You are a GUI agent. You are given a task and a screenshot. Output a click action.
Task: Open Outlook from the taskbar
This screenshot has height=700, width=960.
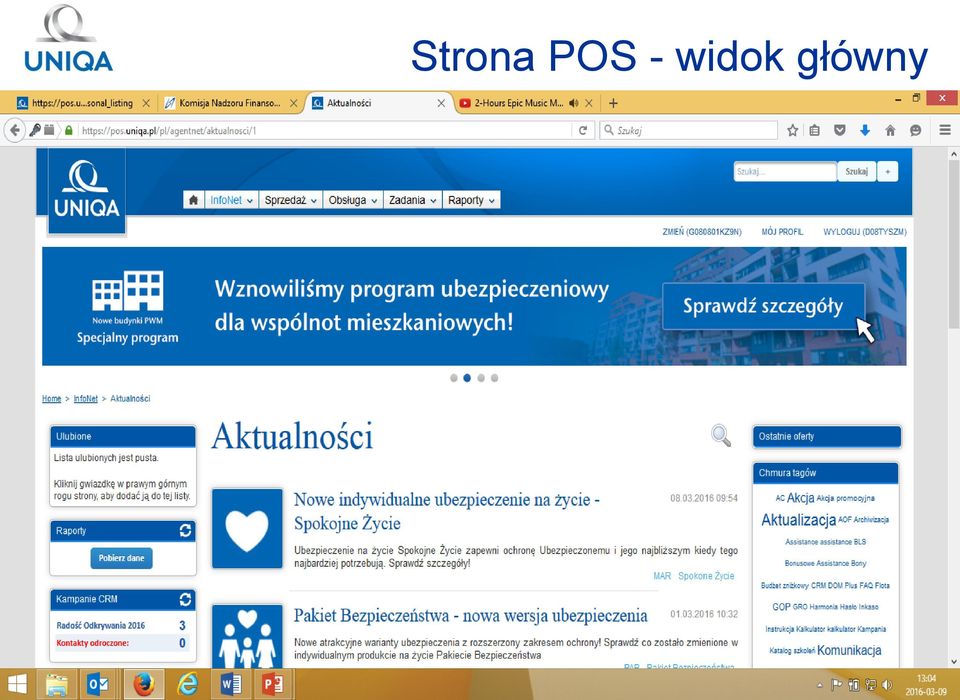(x=98, y=684)
